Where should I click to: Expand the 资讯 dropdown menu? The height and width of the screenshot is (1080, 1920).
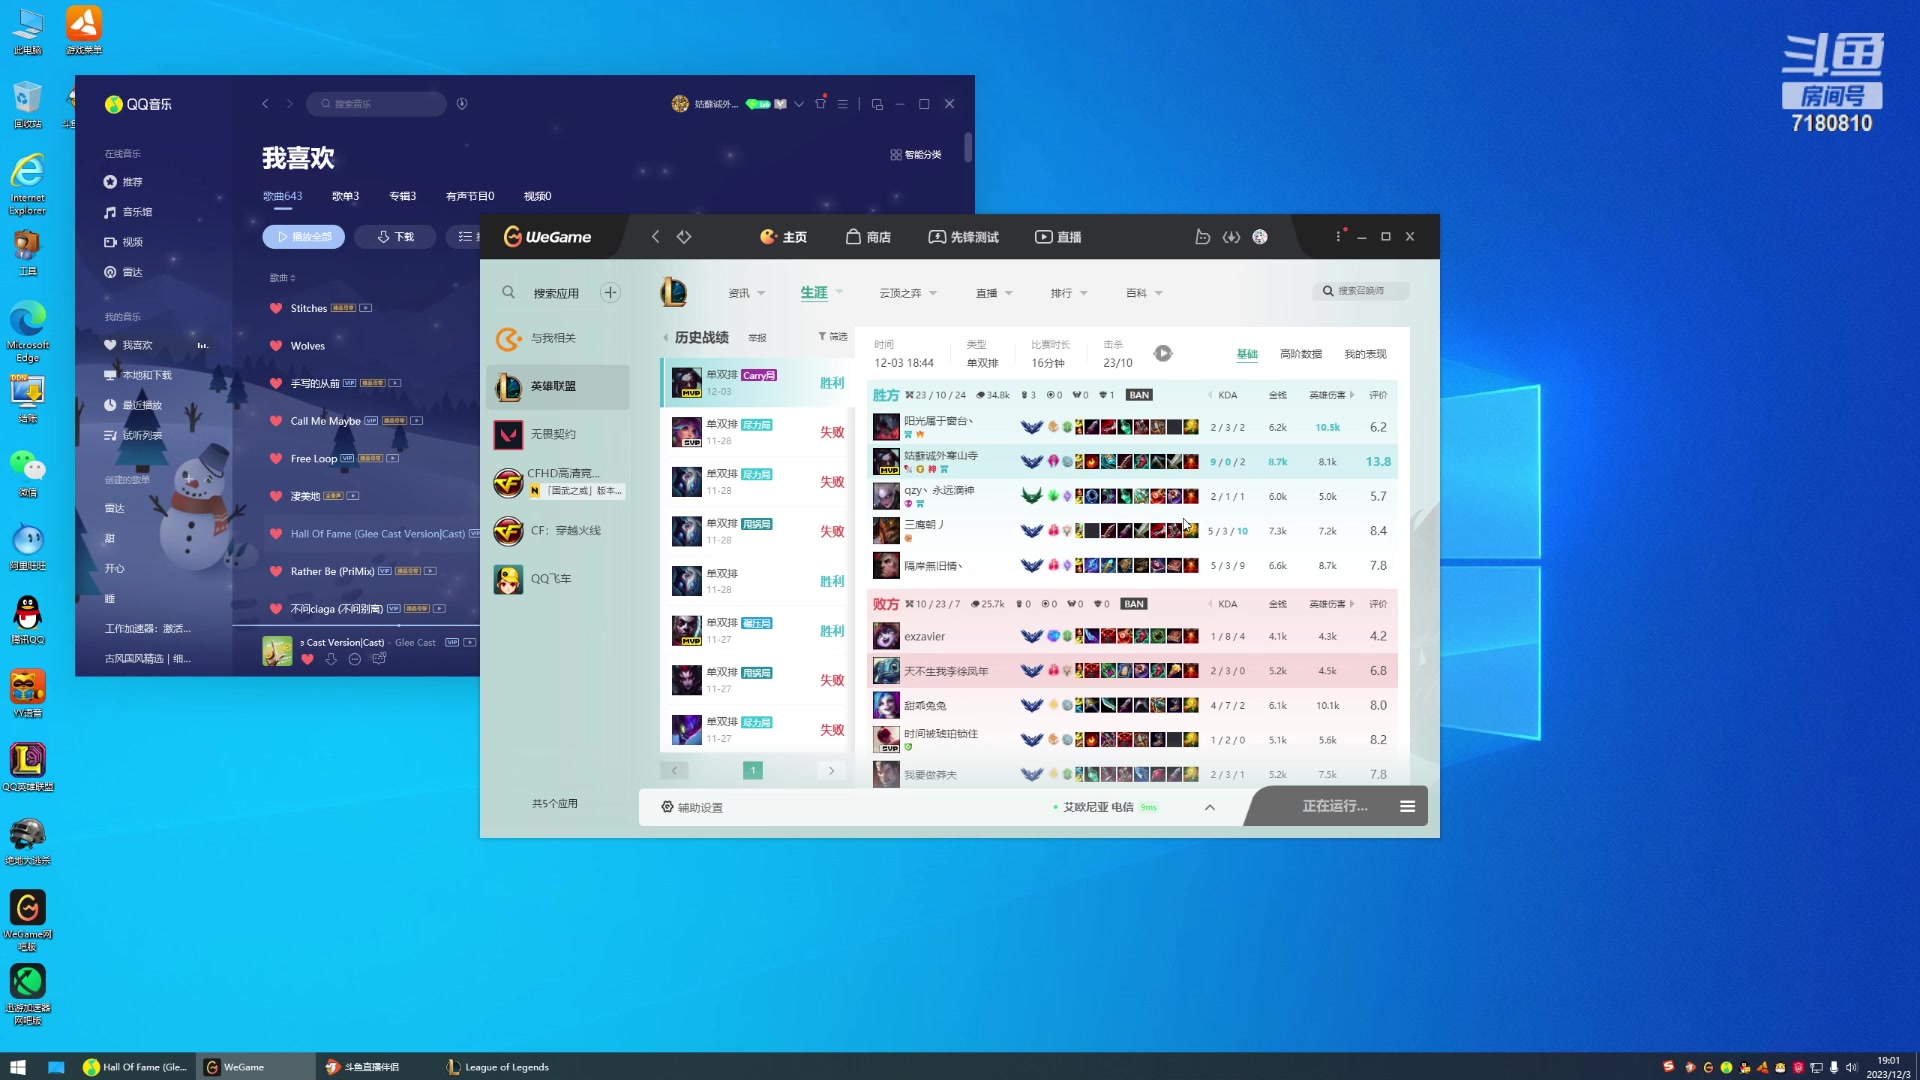click(x=747, y=293)
